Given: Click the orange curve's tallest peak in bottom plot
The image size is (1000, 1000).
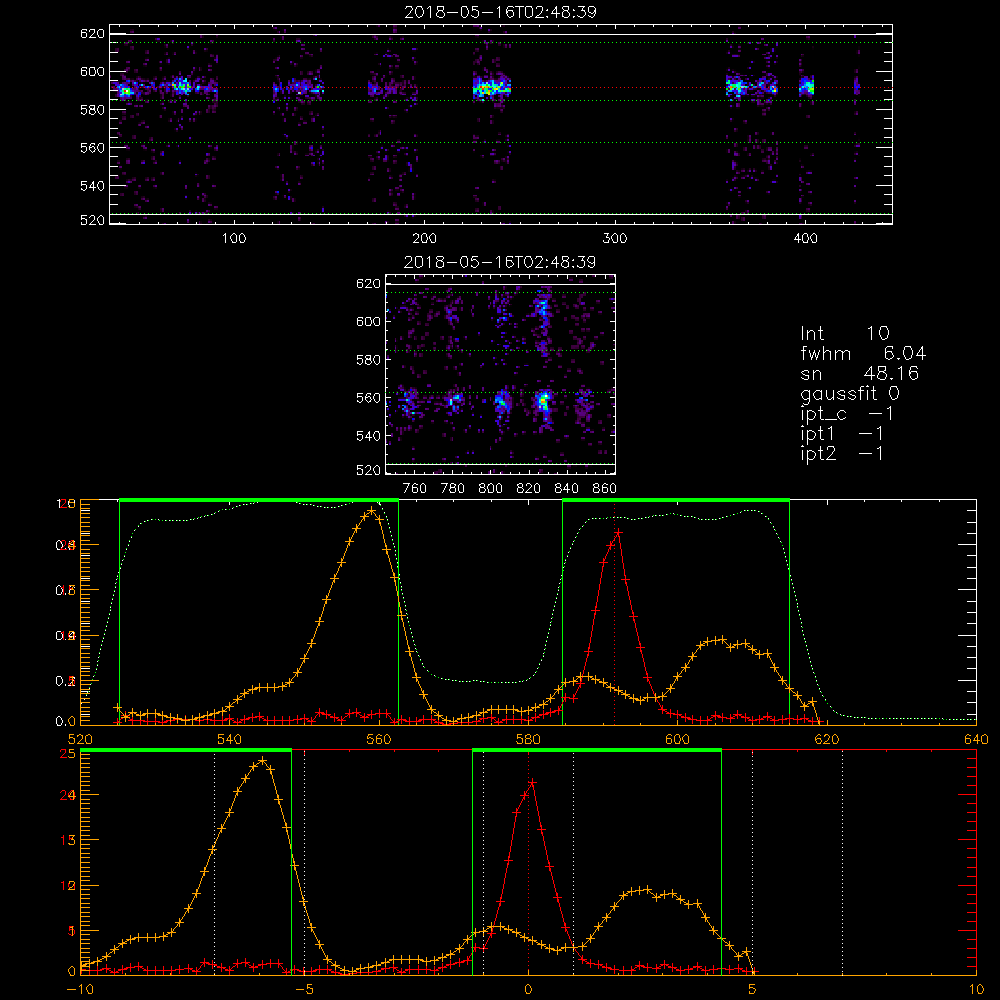Looking at the screenshot, I should pyautogui.click(x=263, y=760).
